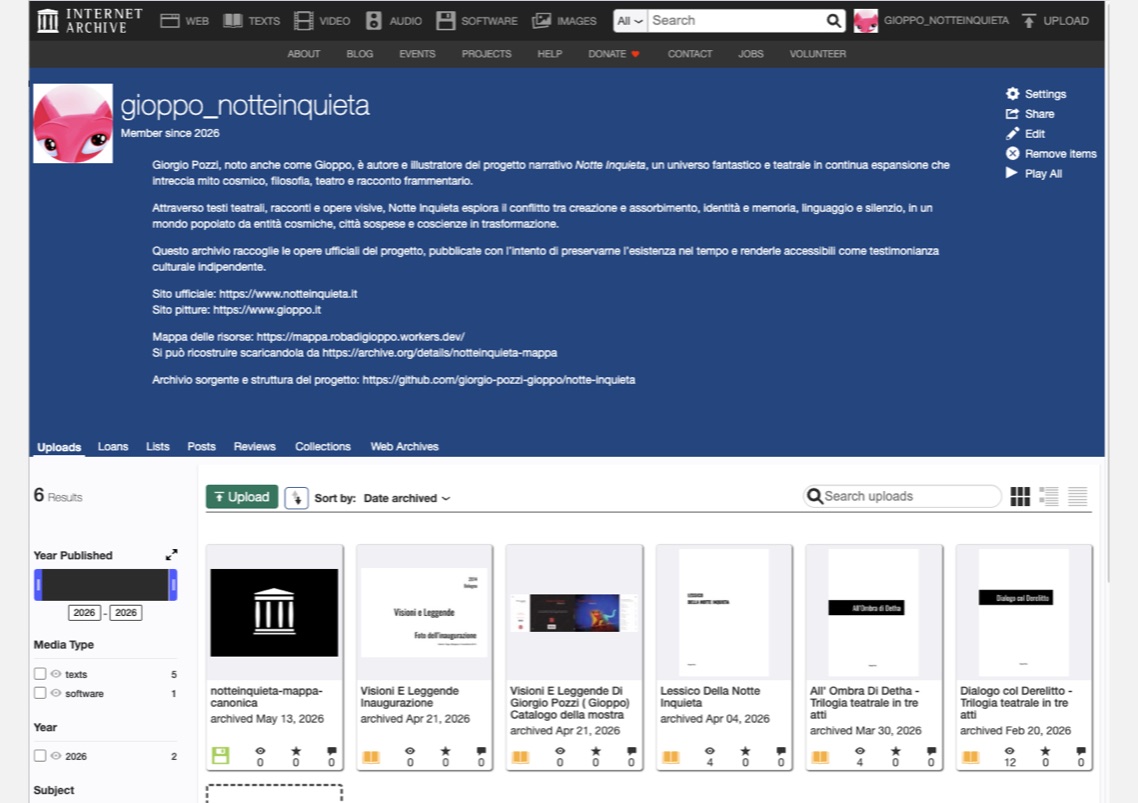
Task: Toggle eye icon next to software filter
Action: point(56,693)
